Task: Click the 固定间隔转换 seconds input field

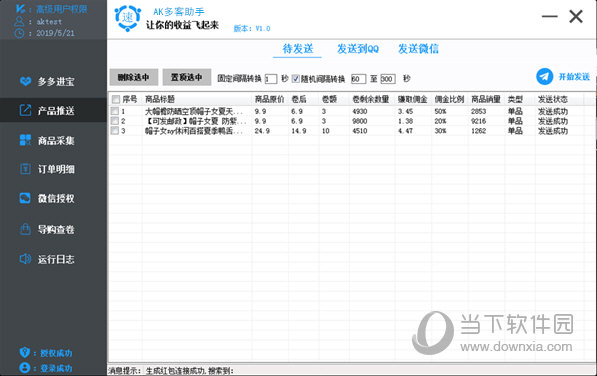Action: [271, 79]
